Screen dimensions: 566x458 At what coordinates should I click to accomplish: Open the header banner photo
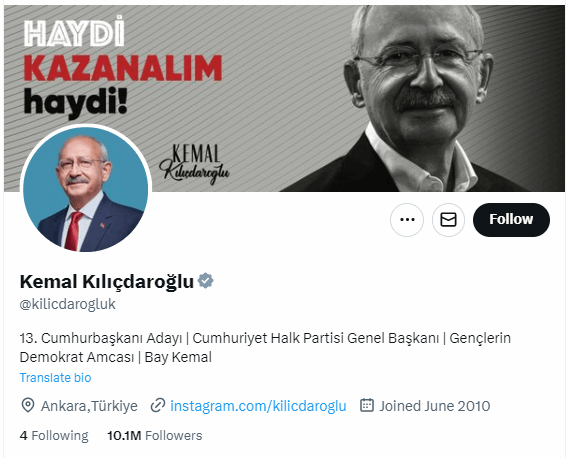click(x=284, y=98)
